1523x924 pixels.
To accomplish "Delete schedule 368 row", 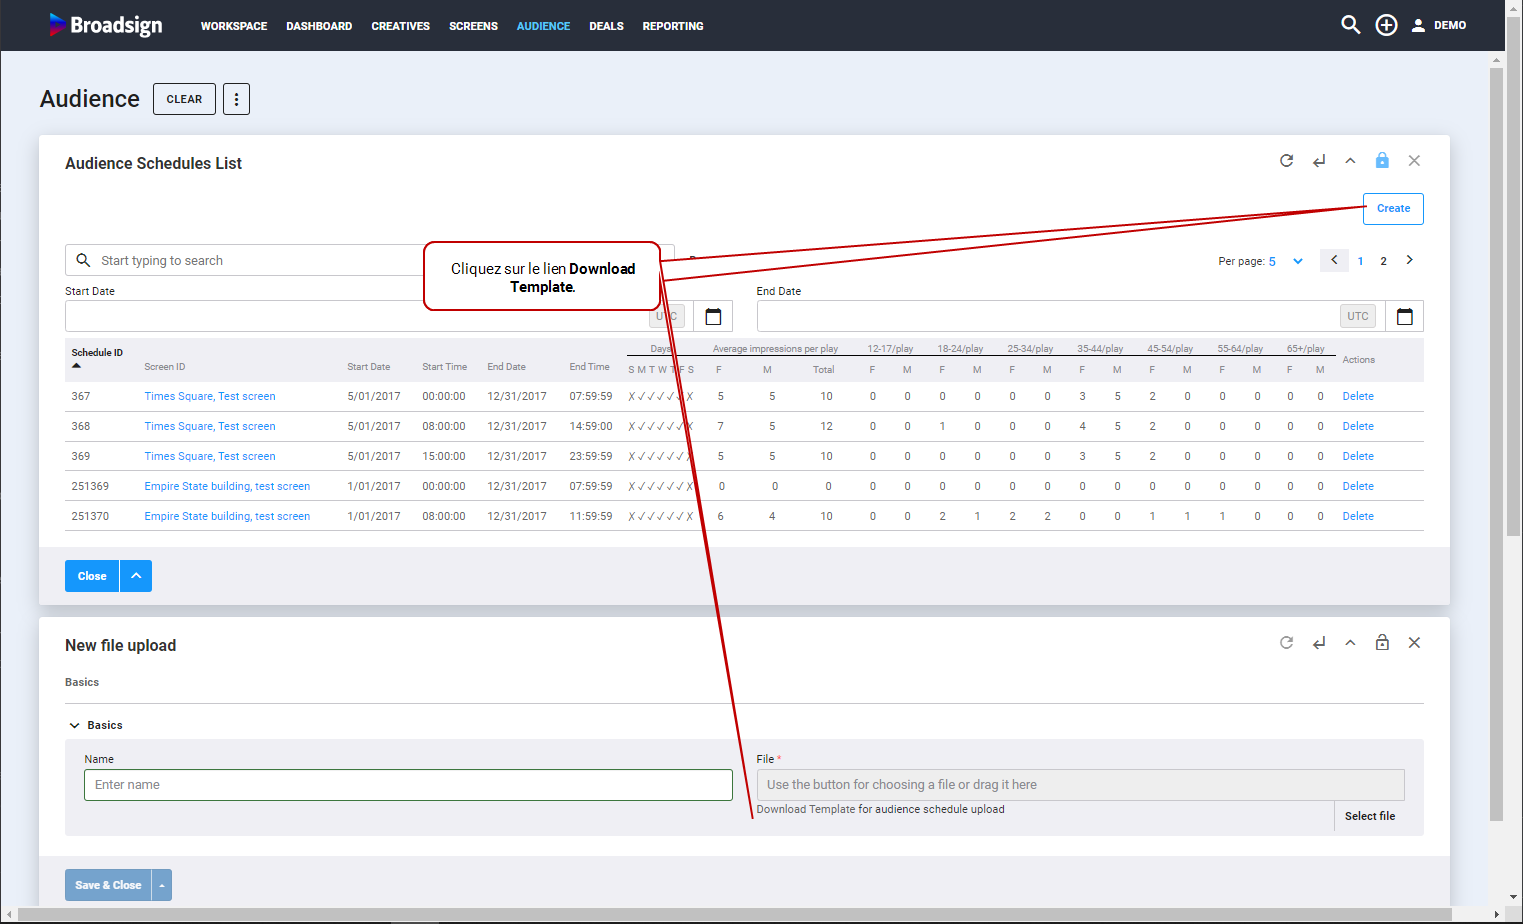I will [1357, 426].
